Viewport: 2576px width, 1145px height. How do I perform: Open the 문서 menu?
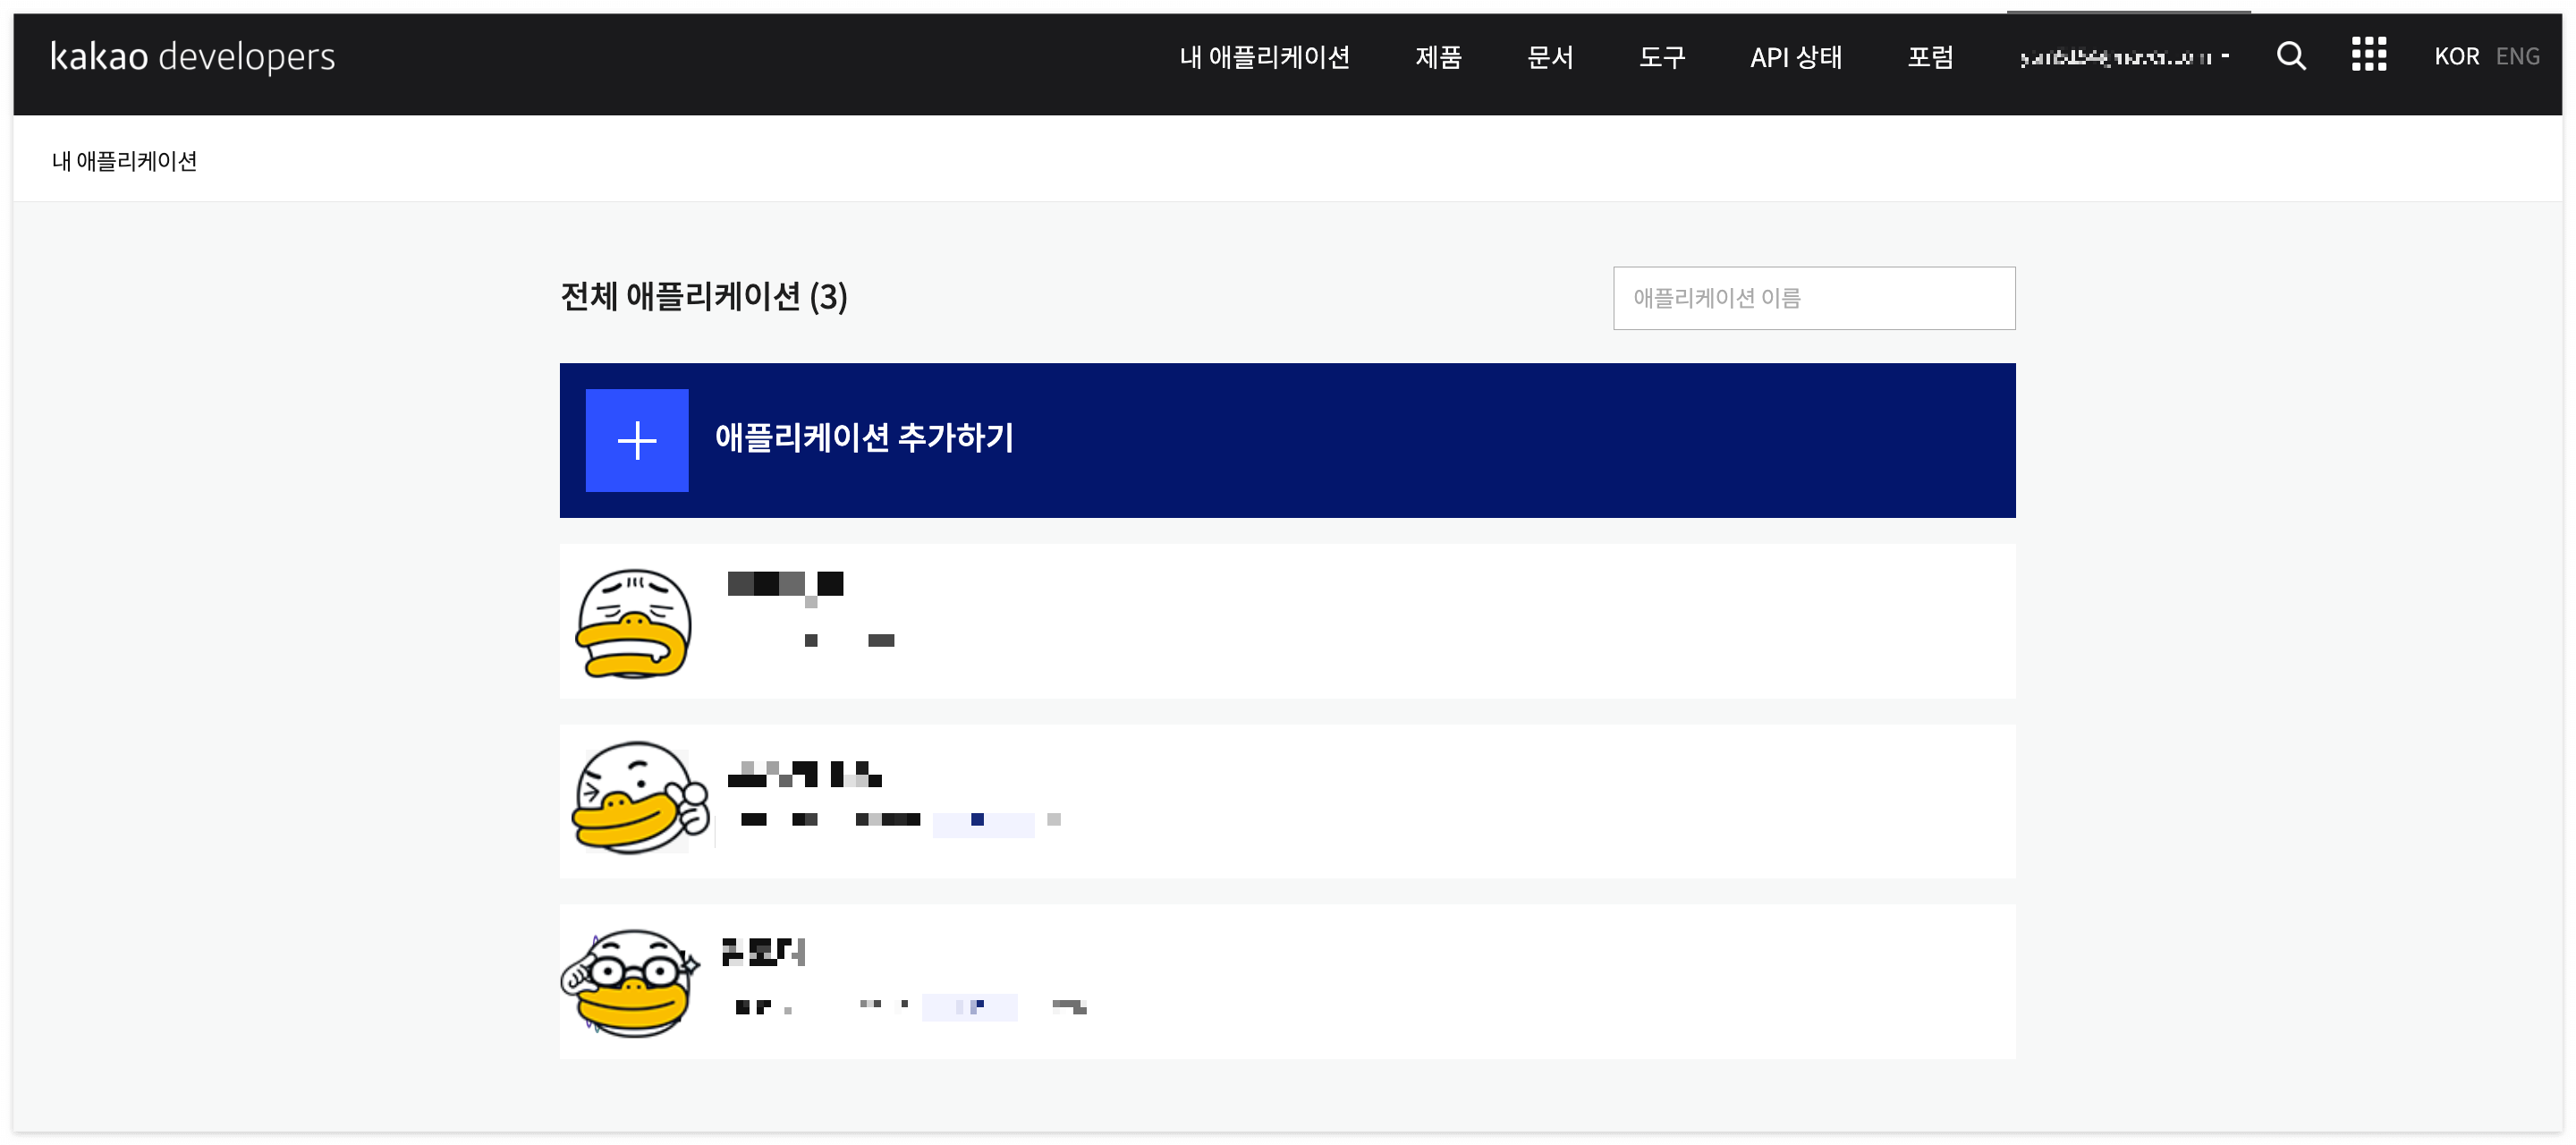coord(1549,57)
